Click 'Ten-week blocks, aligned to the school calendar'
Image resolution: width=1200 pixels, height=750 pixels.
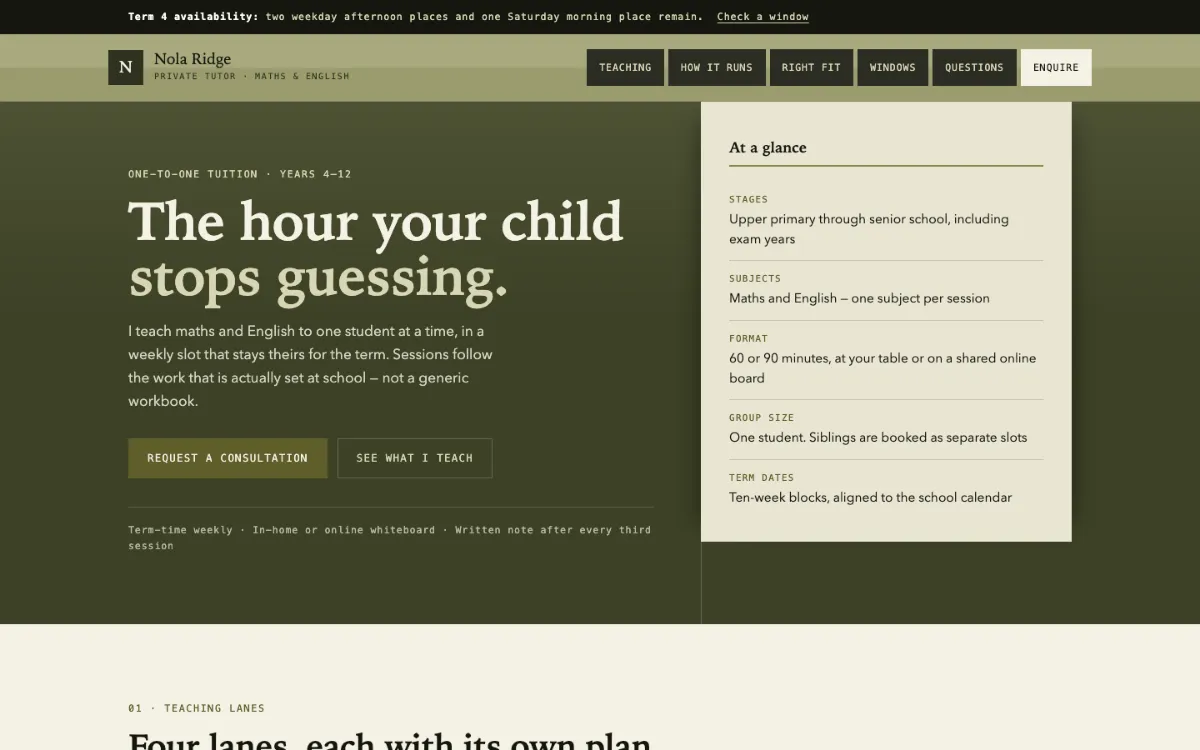tap(870, 497)
